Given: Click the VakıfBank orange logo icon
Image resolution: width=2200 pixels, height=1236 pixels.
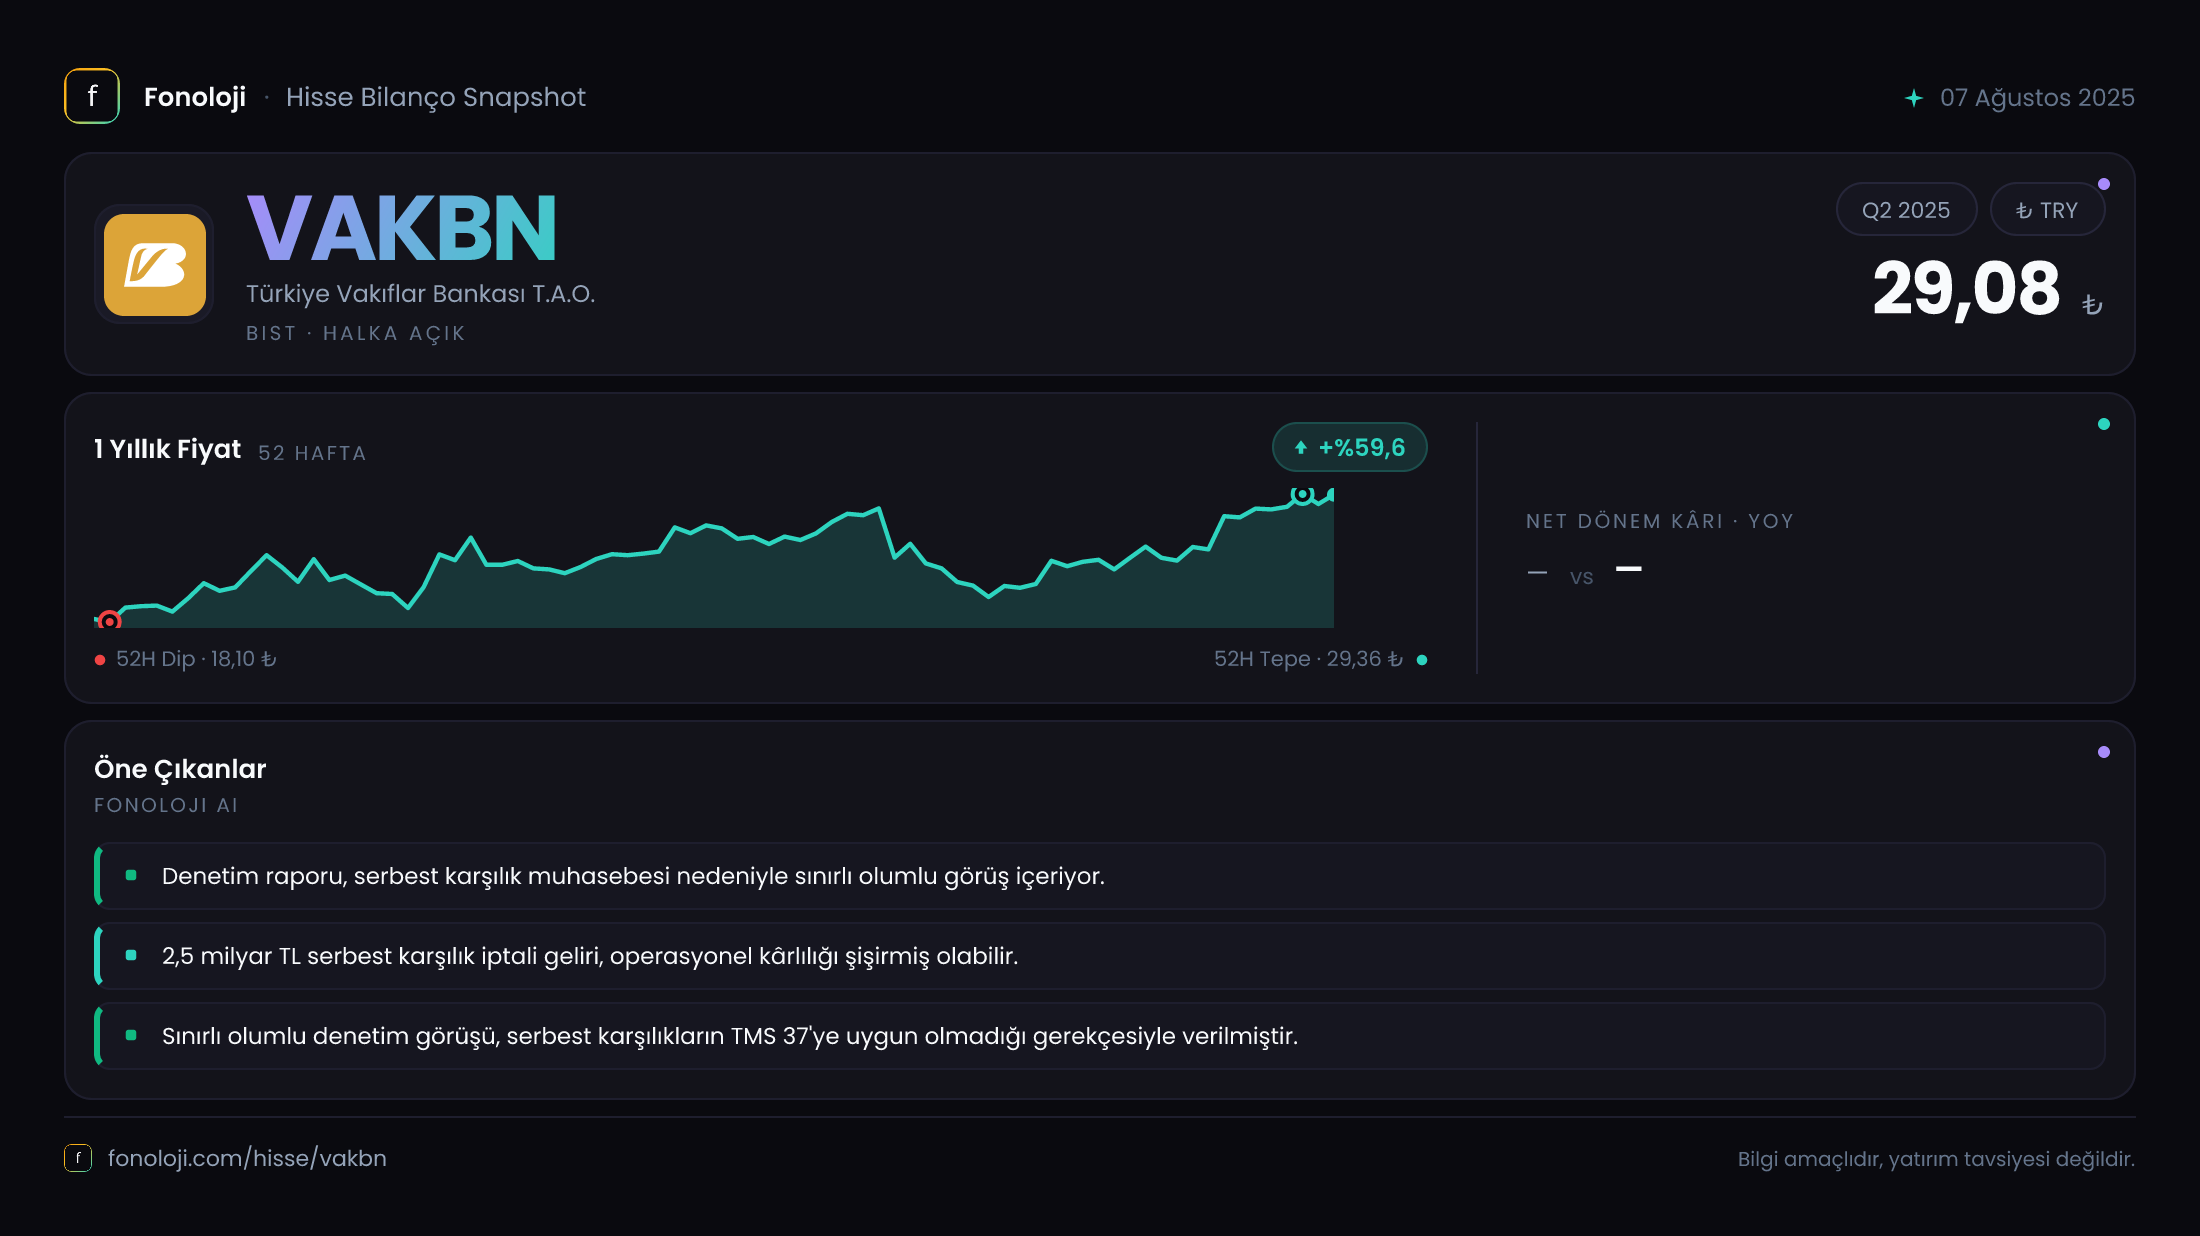Looking at the screenshot, I should [155, 265].
